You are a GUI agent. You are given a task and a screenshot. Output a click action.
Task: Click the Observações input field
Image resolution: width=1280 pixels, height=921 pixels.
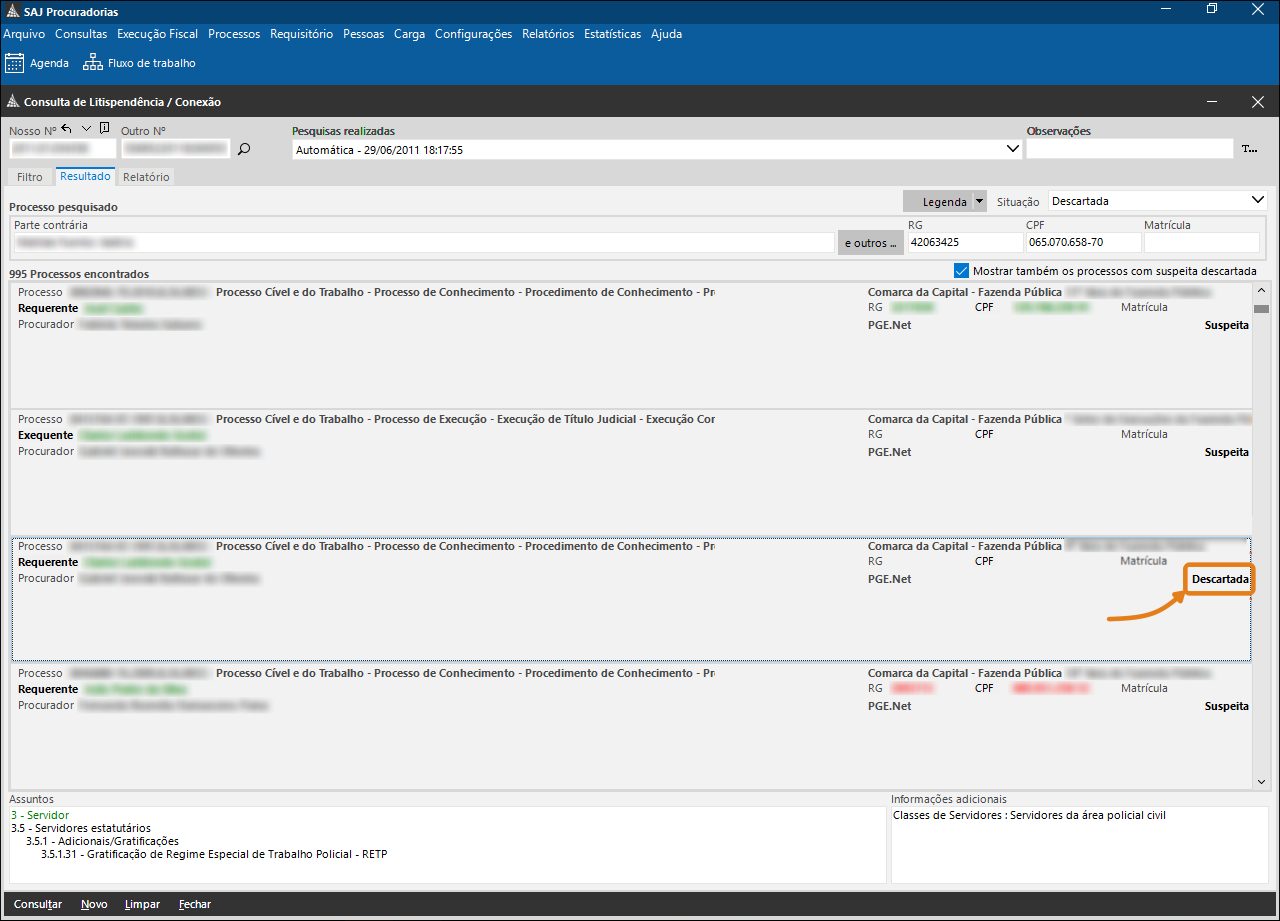coord(1130,149)
